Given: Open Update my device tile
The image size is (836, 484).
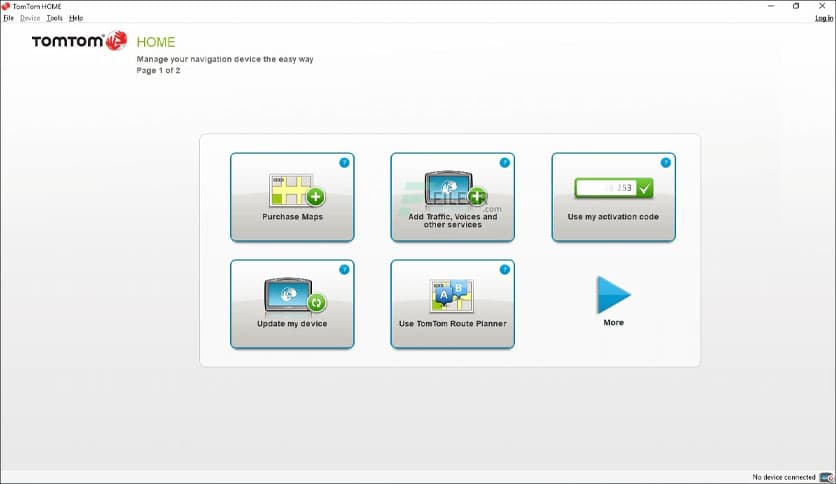Looking at the screenshot, I should pyautogui.click(x=292, y=304).
